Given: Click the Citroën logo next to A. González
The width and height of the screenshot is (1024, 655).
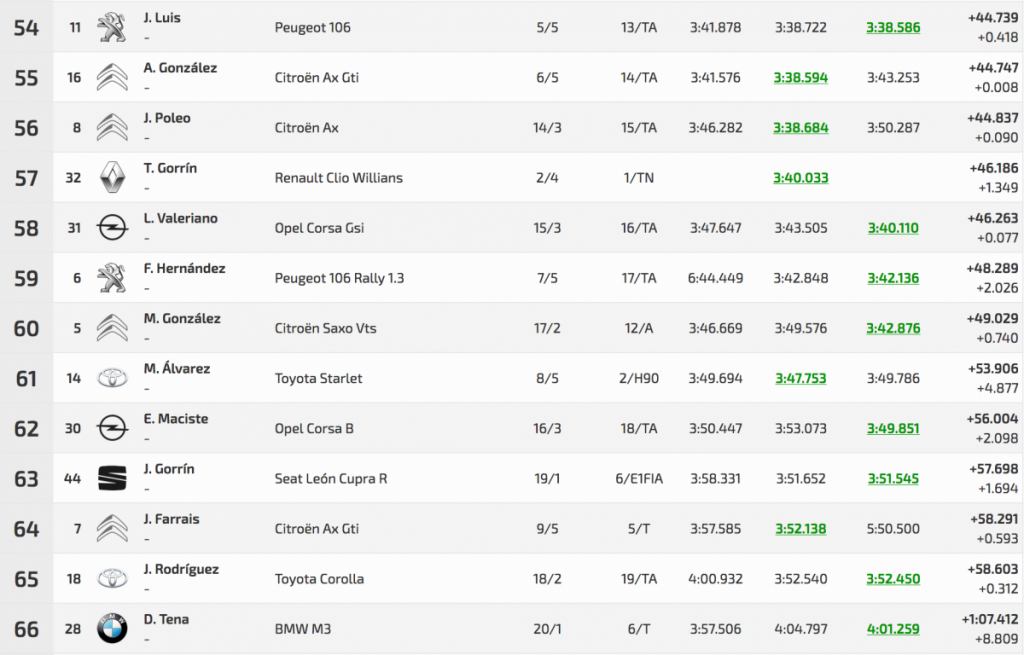Looking at the screenshot, I should [112, 78].
